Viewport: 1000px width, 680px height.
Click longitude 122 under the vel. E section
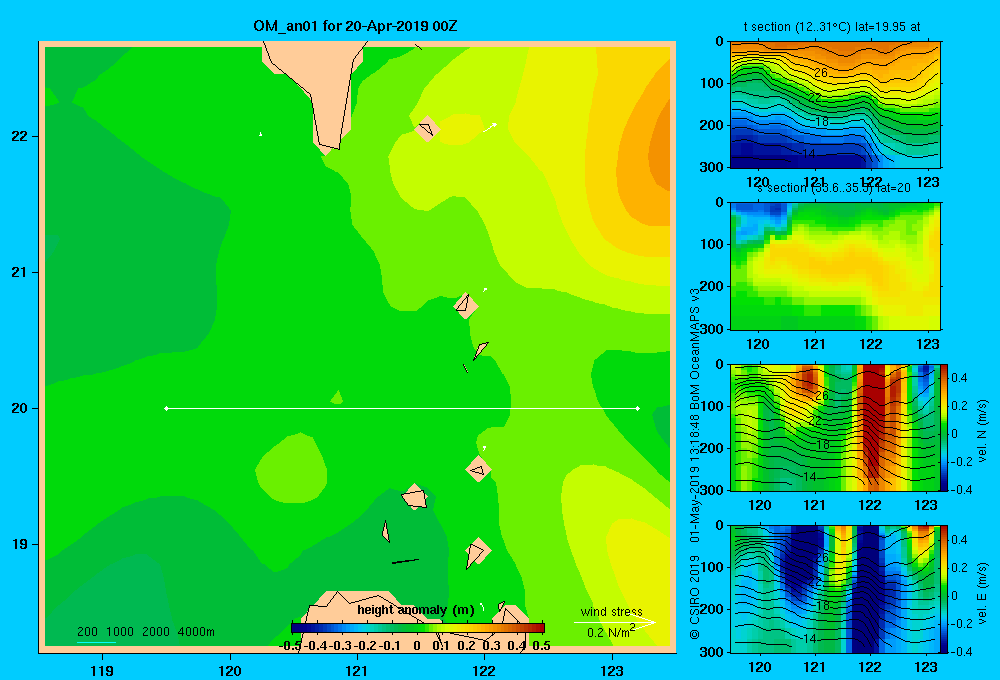870,667
